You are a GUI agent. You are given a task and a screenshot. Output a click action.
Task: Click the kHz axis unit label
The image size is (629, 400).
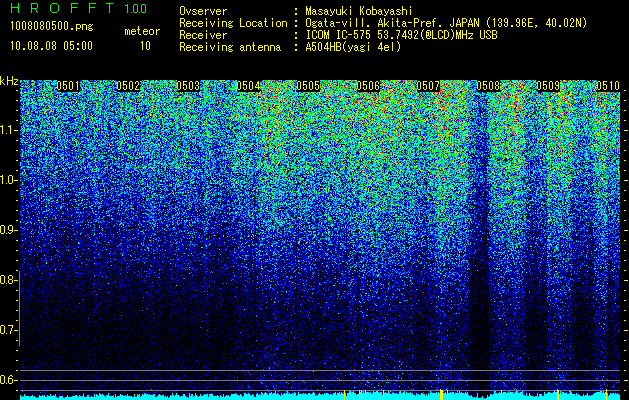[9, 81]
